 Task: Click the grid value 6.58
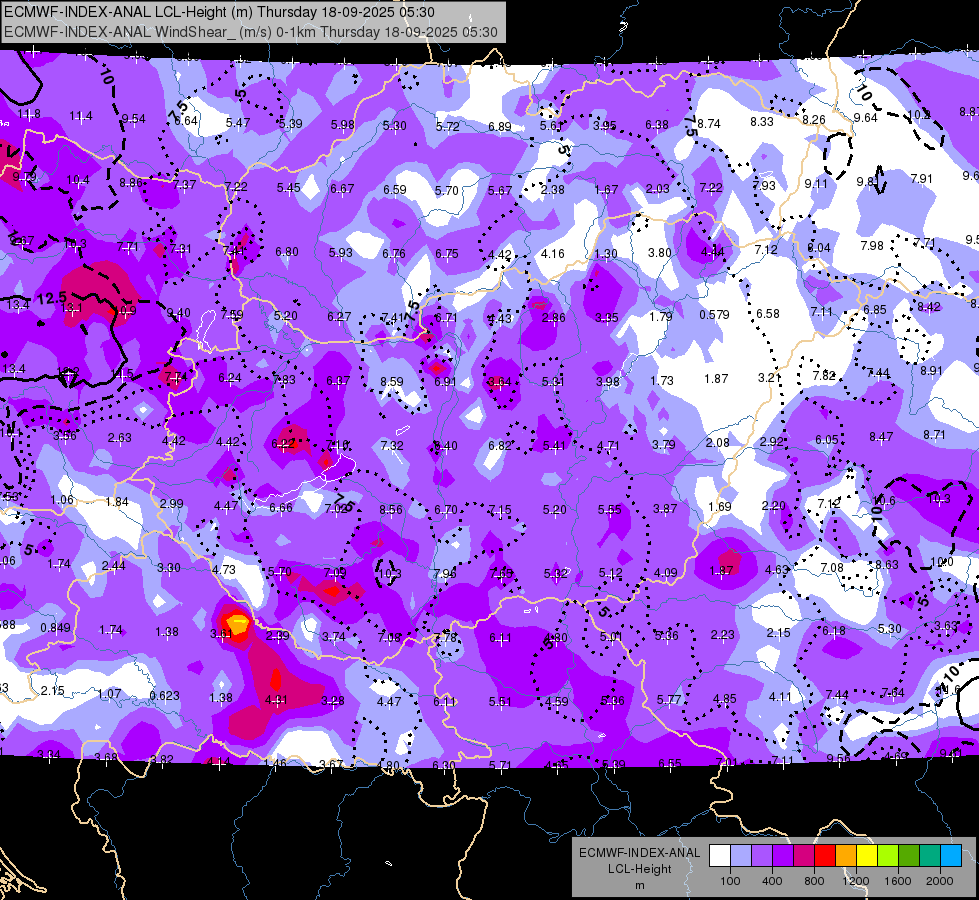768,313
